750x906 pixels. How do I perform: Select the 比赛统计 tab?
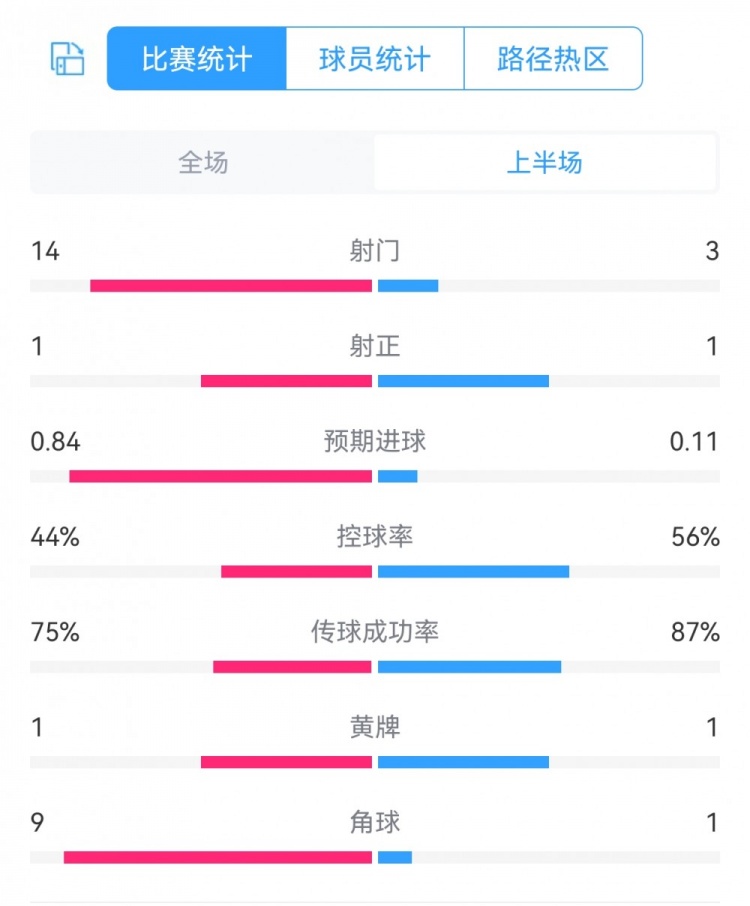coord(197,59)
